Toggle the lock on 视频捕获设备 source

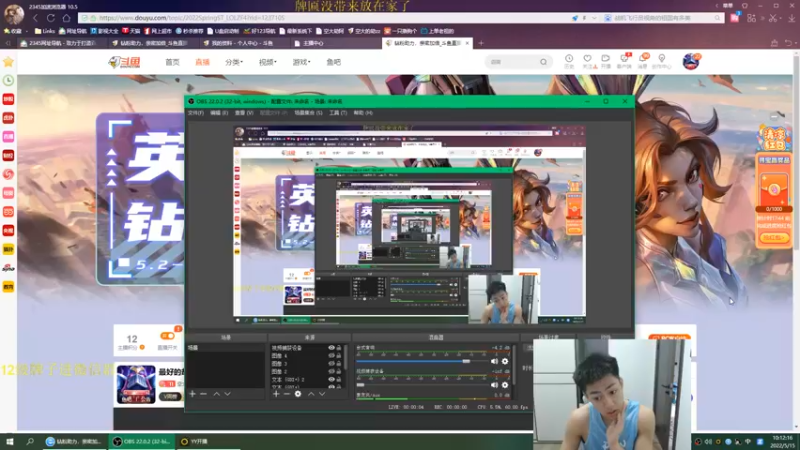coord(339,348)
